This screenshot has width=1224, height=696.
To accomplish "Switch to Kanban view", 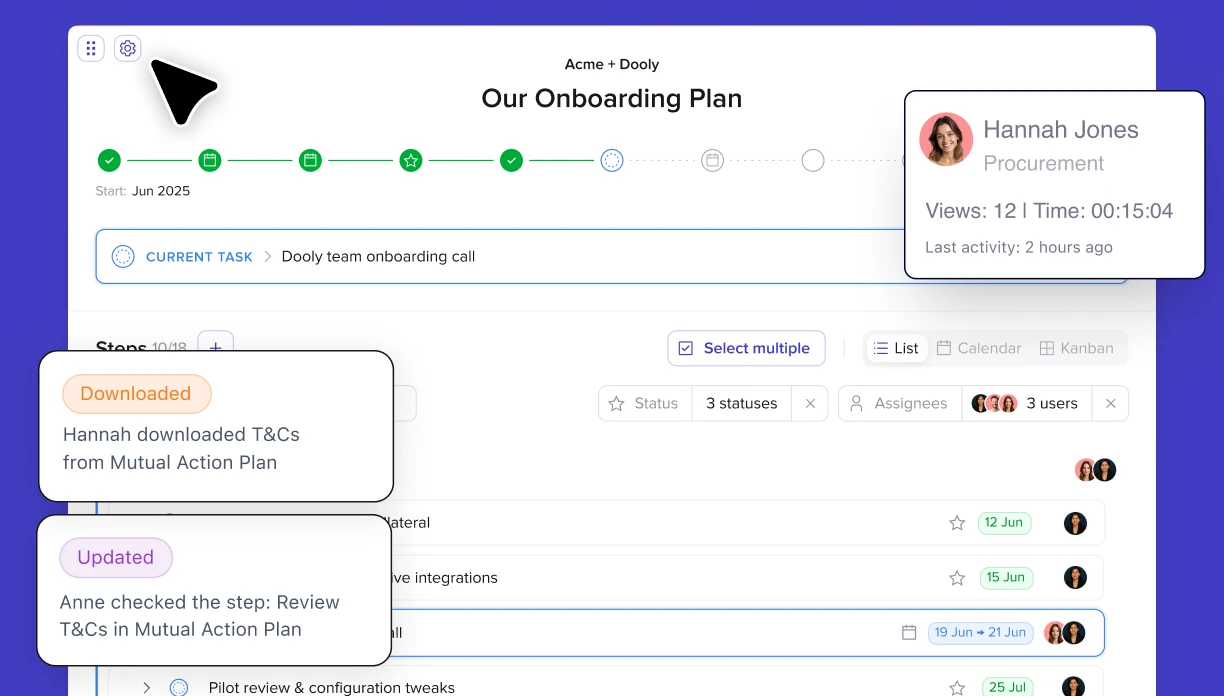I will [1076, 348].
